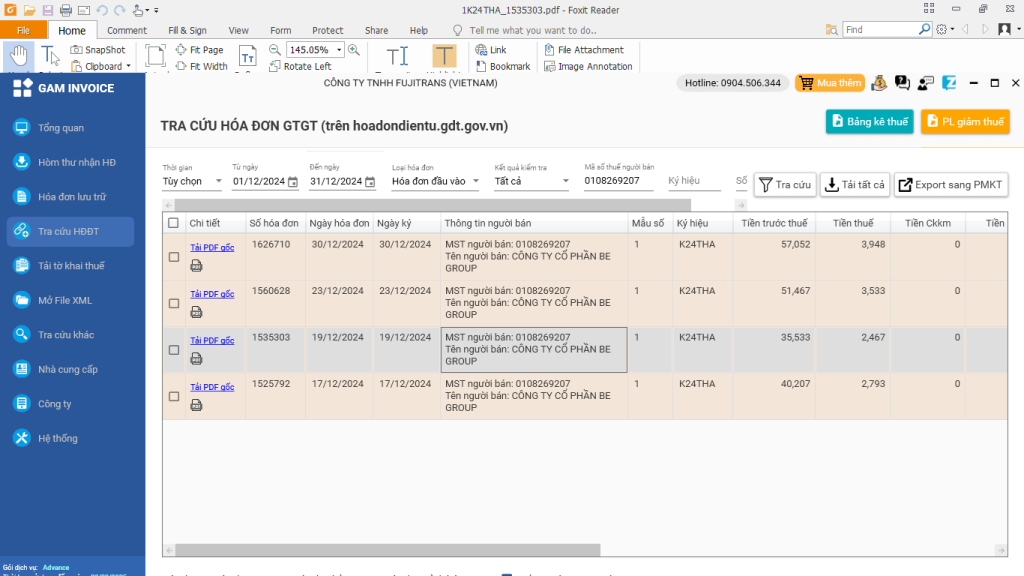Screen dimensions: 1024x576
Task: Switch to the Protect ribbon tab
Action: coord(327,30)
